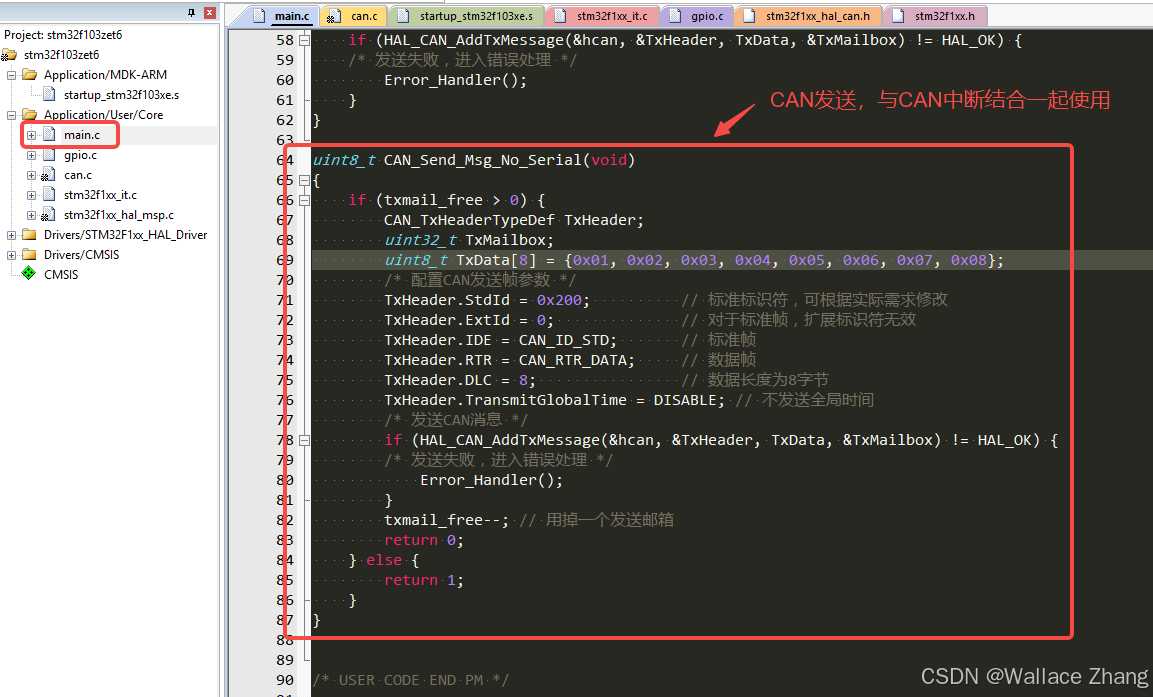Image resolution: width=1153 pixels, height=697 pixels.
Task: Click the 'else' keyword on line 84
Action: click(384, 560)
